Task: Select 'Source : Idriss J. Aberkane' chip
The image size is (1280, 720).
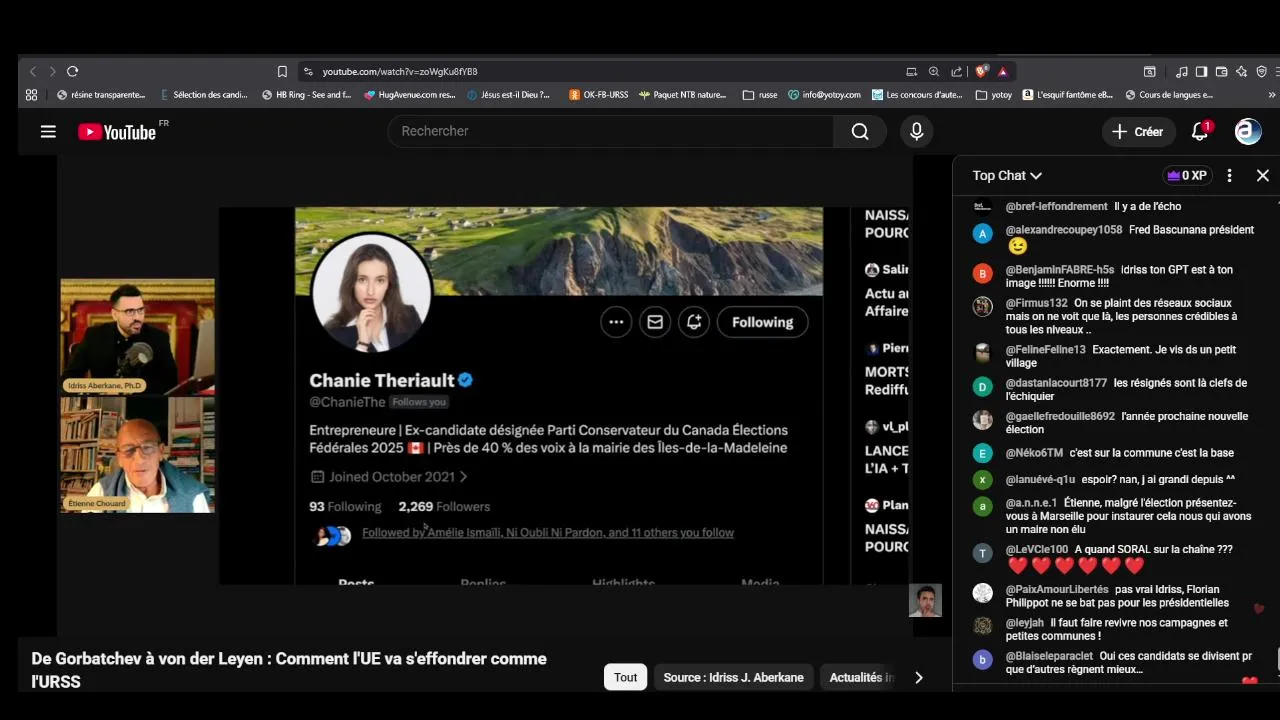Action: coord(733,677)
